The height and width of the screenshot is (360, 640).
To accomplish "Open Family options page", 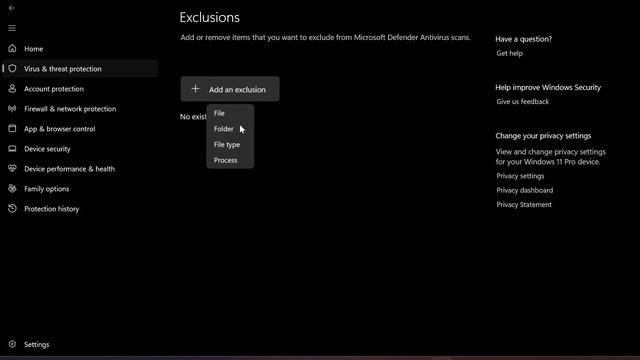I will [x=47, y=189].
